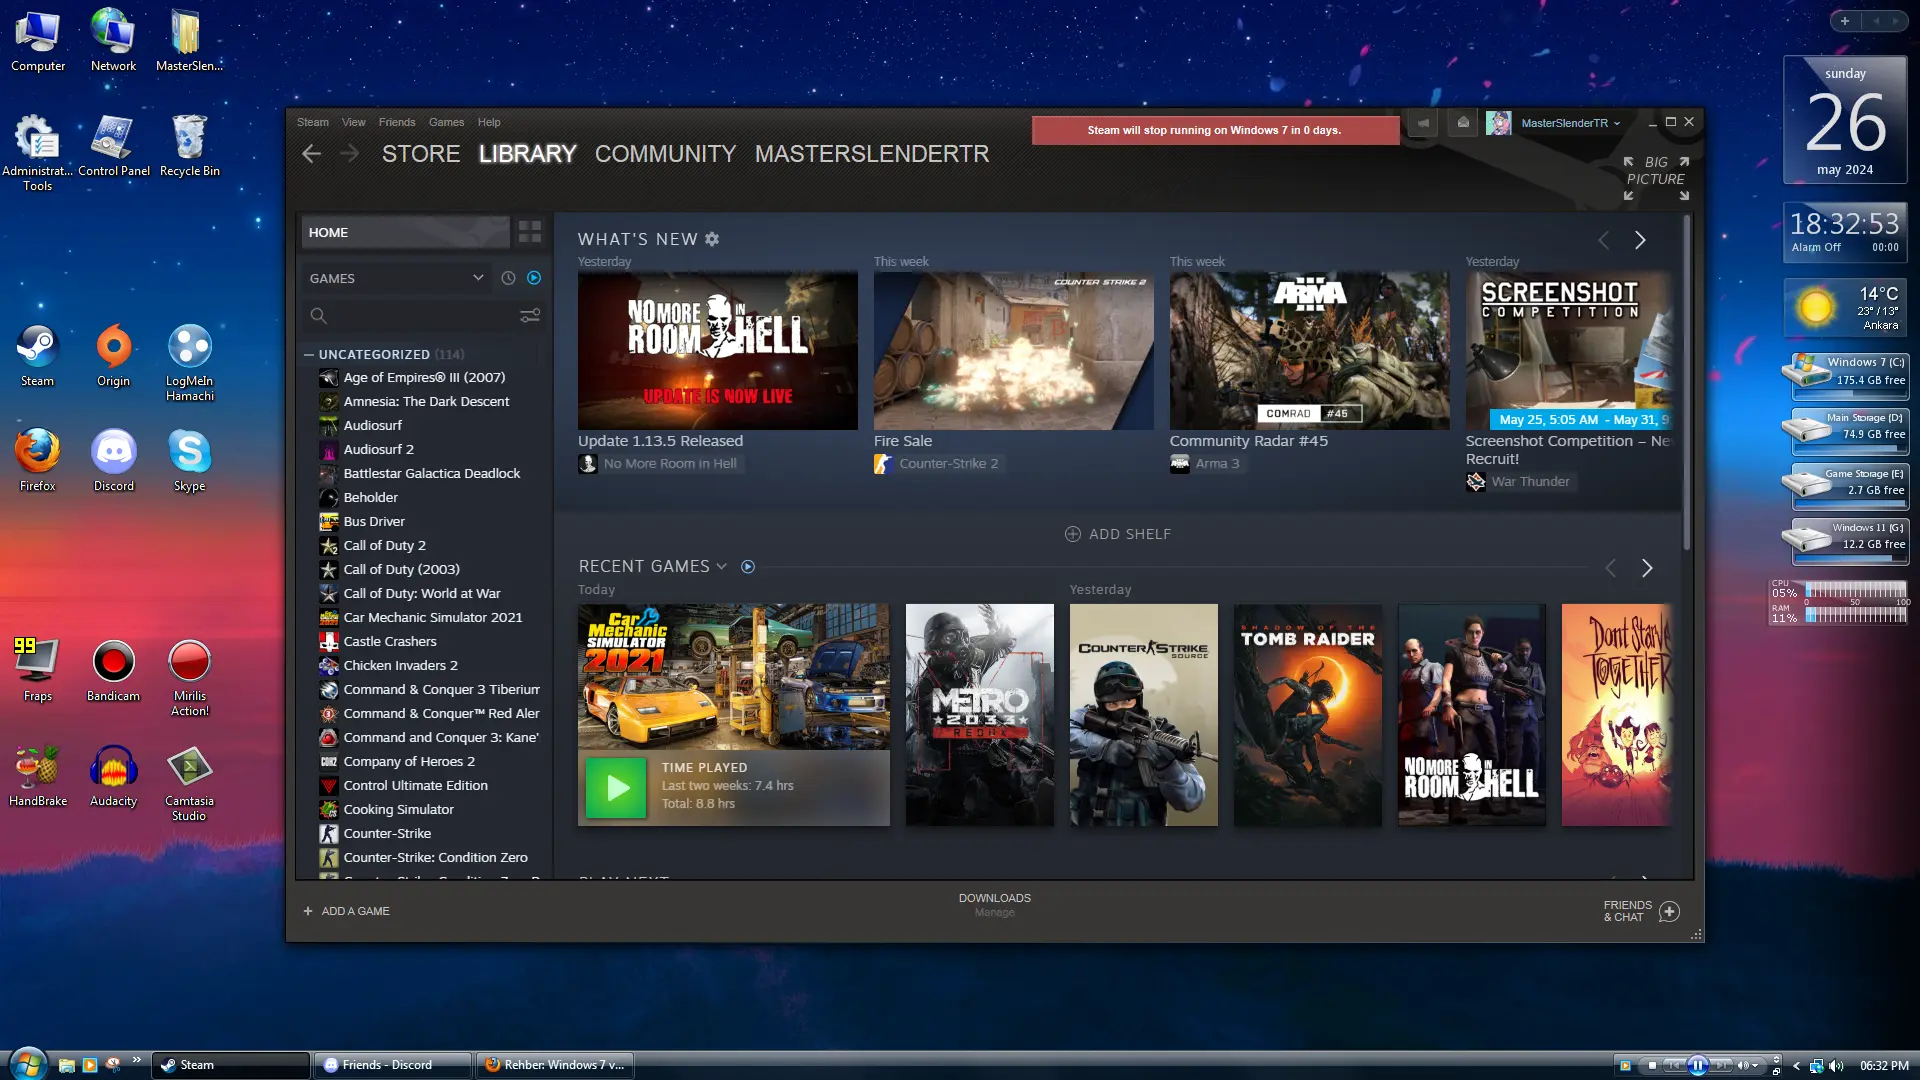Select Castle Crashers in the game list
The width and height of the screenshot is (1920, 1080).
coord(428,641)
